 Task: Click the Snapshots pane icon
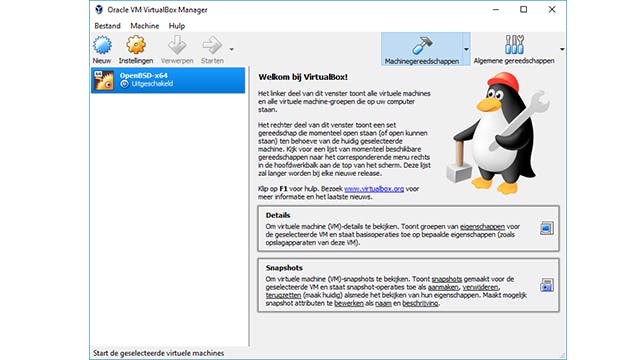pyautogui.click(x=547, y=285)
